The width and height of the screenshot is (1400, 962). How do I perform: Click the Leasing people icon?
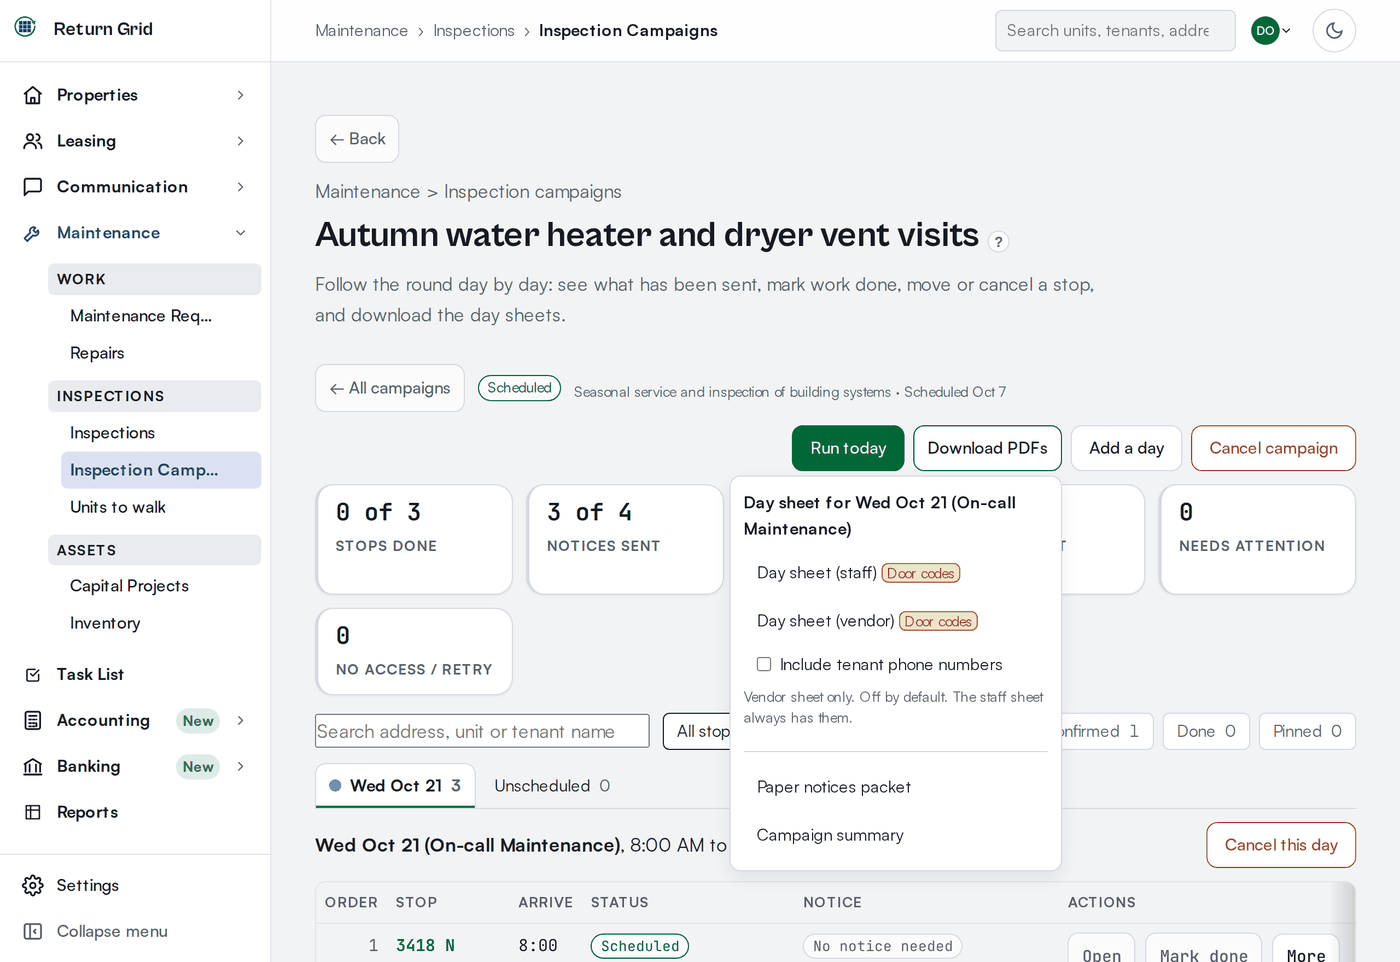(33, 141)
